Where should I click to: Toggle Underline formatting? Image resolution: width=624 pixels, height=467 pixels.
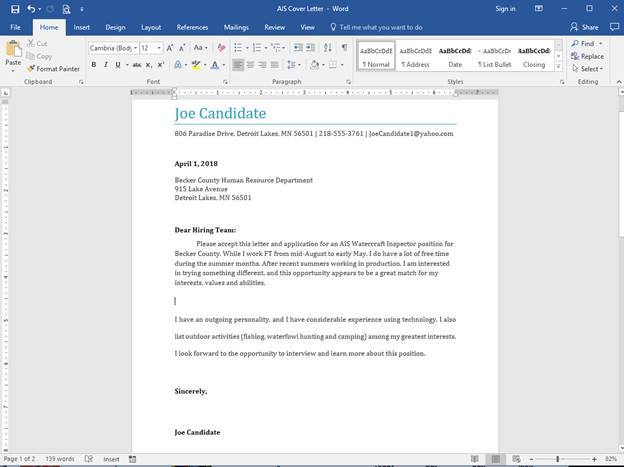click(x=119, y=65)
